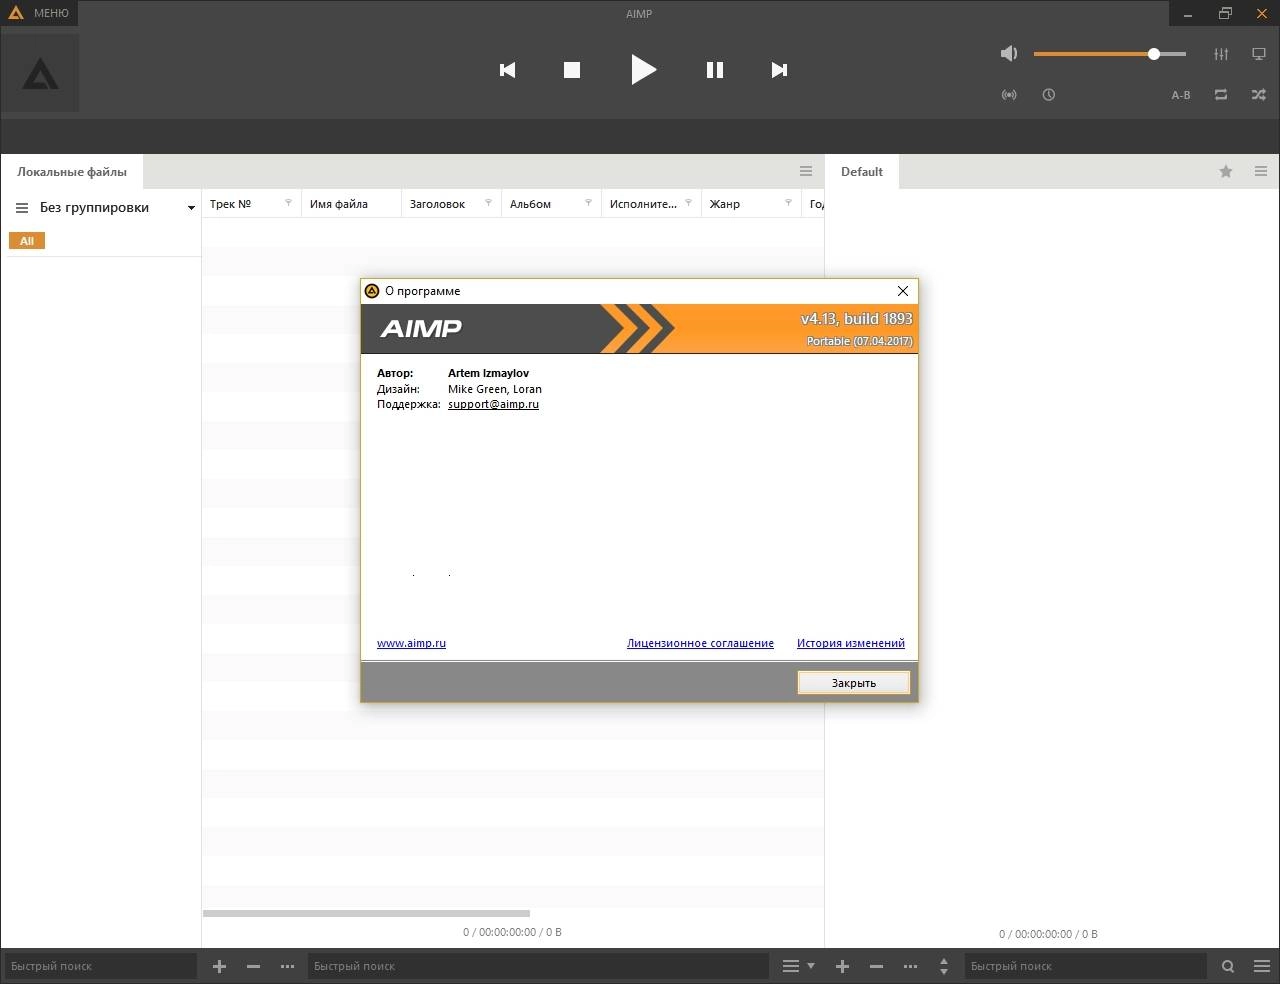Open the equalizer settings icon
Viewport: 1280px width, 984px height.
1221,54
